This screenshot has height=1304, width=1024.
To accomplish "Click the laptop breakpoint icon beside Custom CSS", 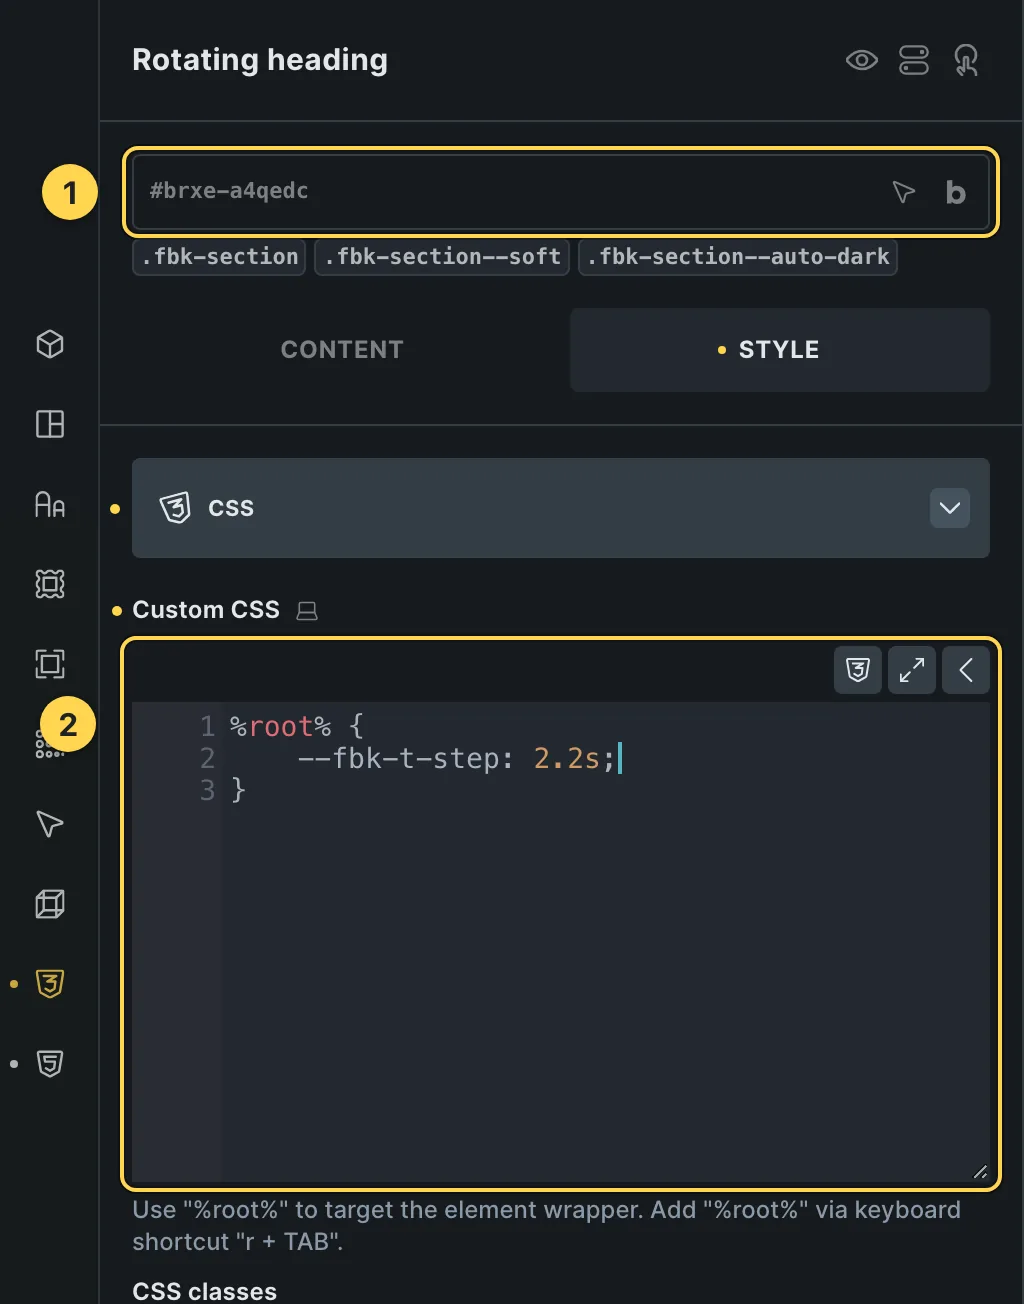I will pyautogui.click(x=307, y=611).
